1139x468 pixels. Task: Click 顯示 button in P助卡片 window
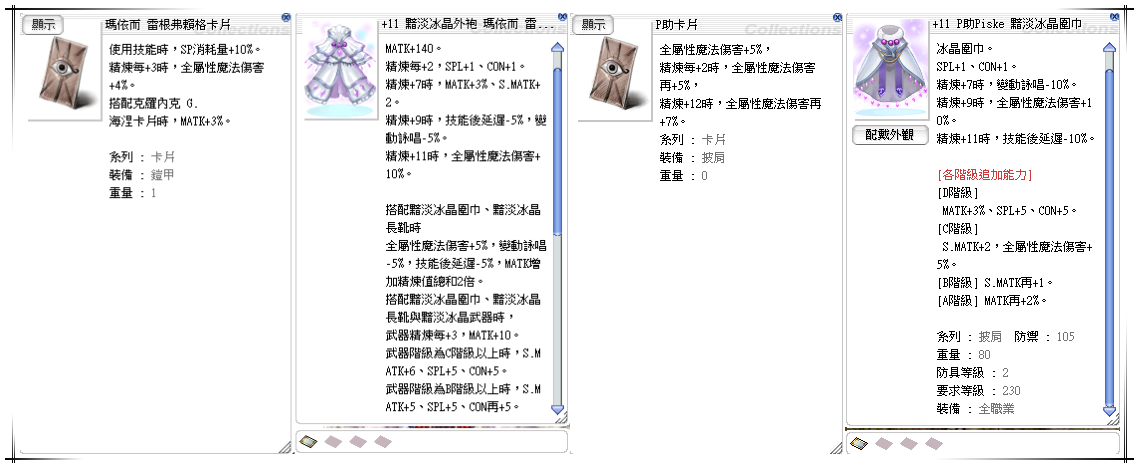pos(594,25)
